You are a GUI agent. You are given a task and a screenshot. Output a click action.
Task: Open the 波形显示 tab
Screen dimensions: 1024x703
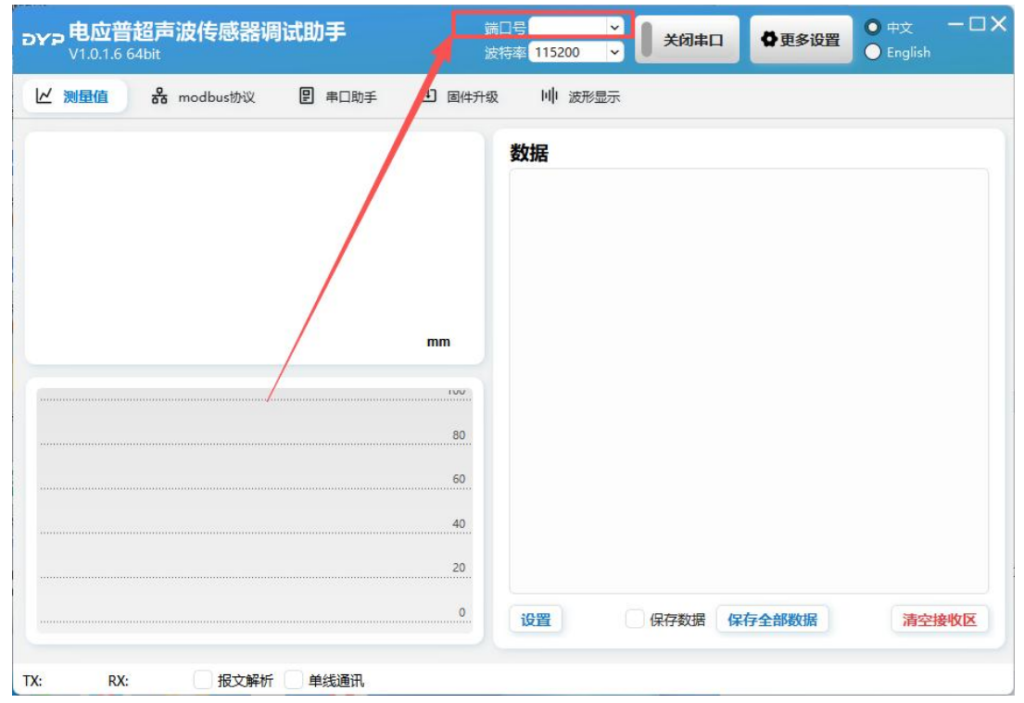581,97
